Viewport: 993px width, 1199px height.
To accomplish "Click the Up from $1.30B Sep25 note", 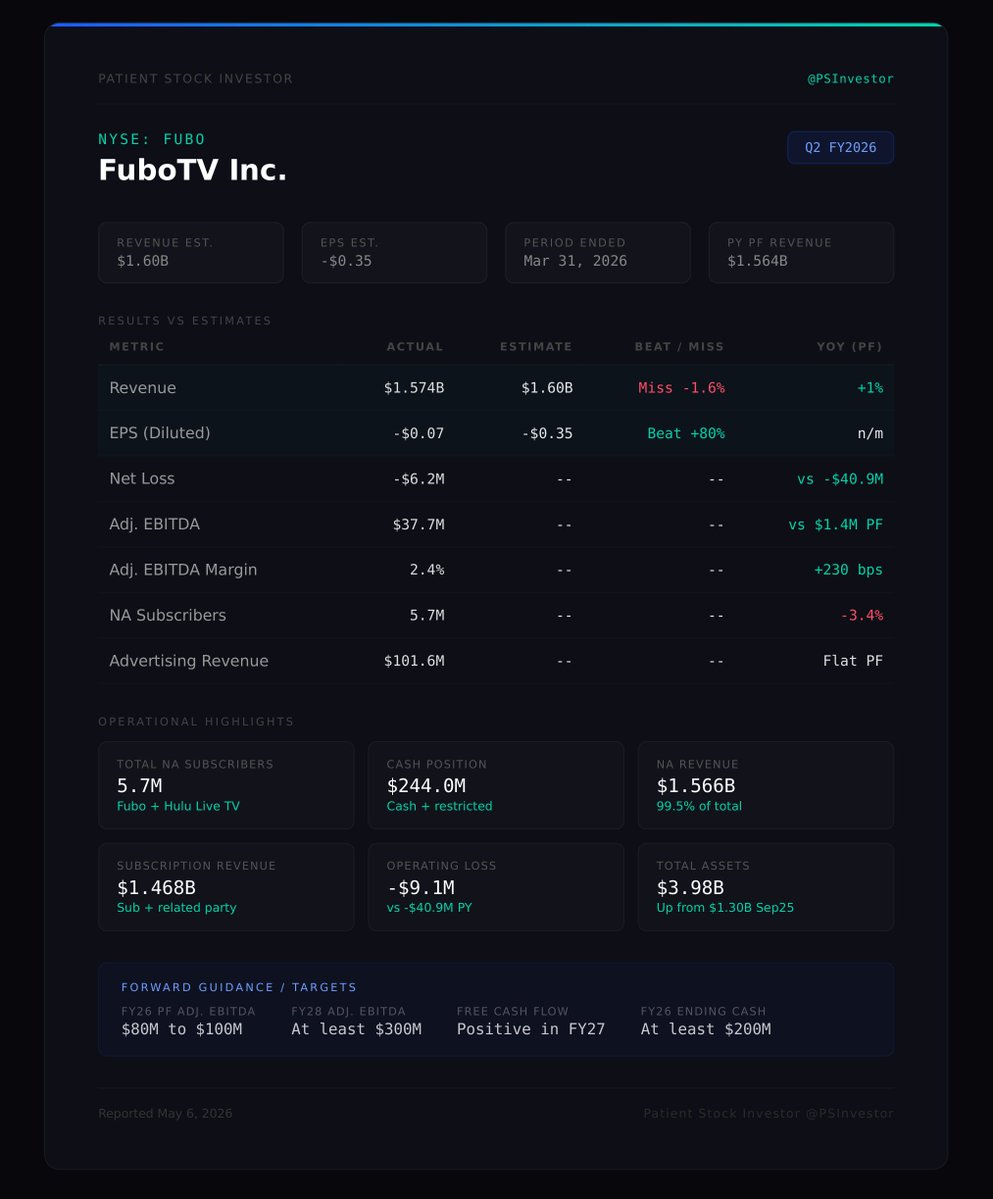I will [725, 908].
